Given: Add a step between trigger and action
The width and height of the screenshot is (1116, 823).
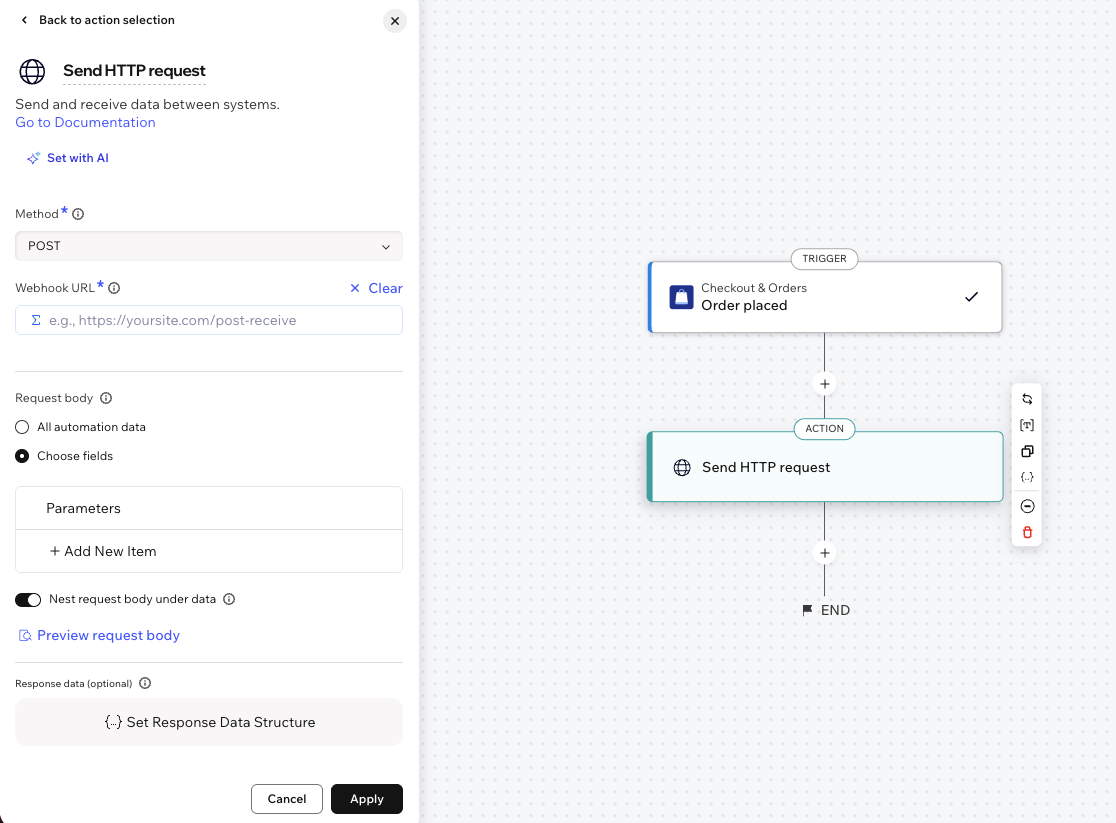Looking at the screenshot, I should tap(824, 384).
